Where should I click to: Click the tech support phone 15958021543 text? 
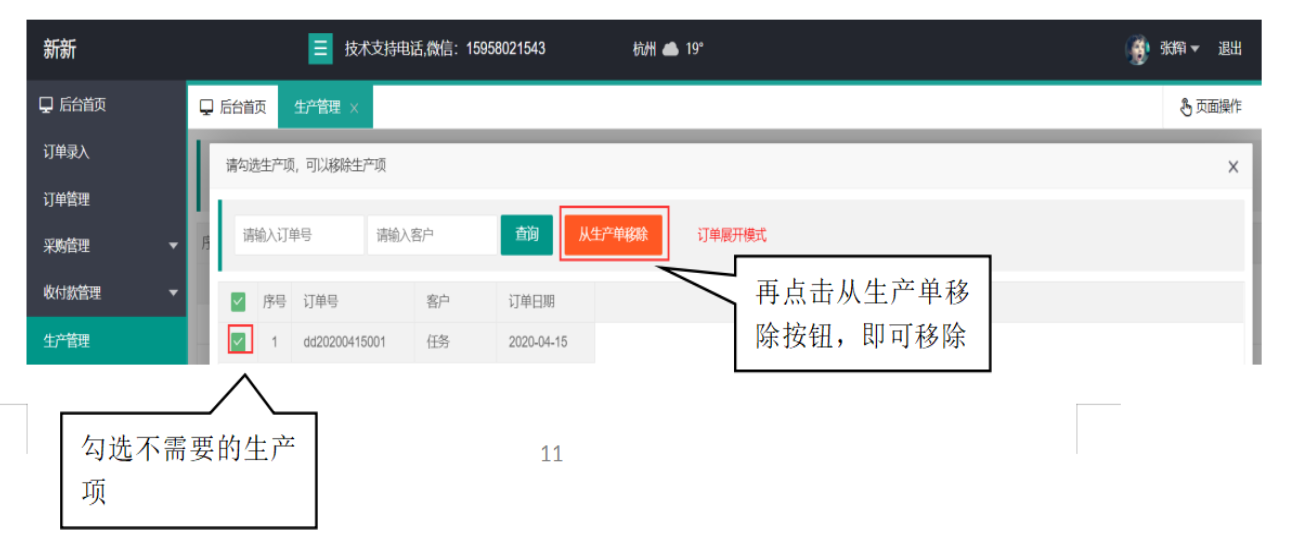[505, 48]
